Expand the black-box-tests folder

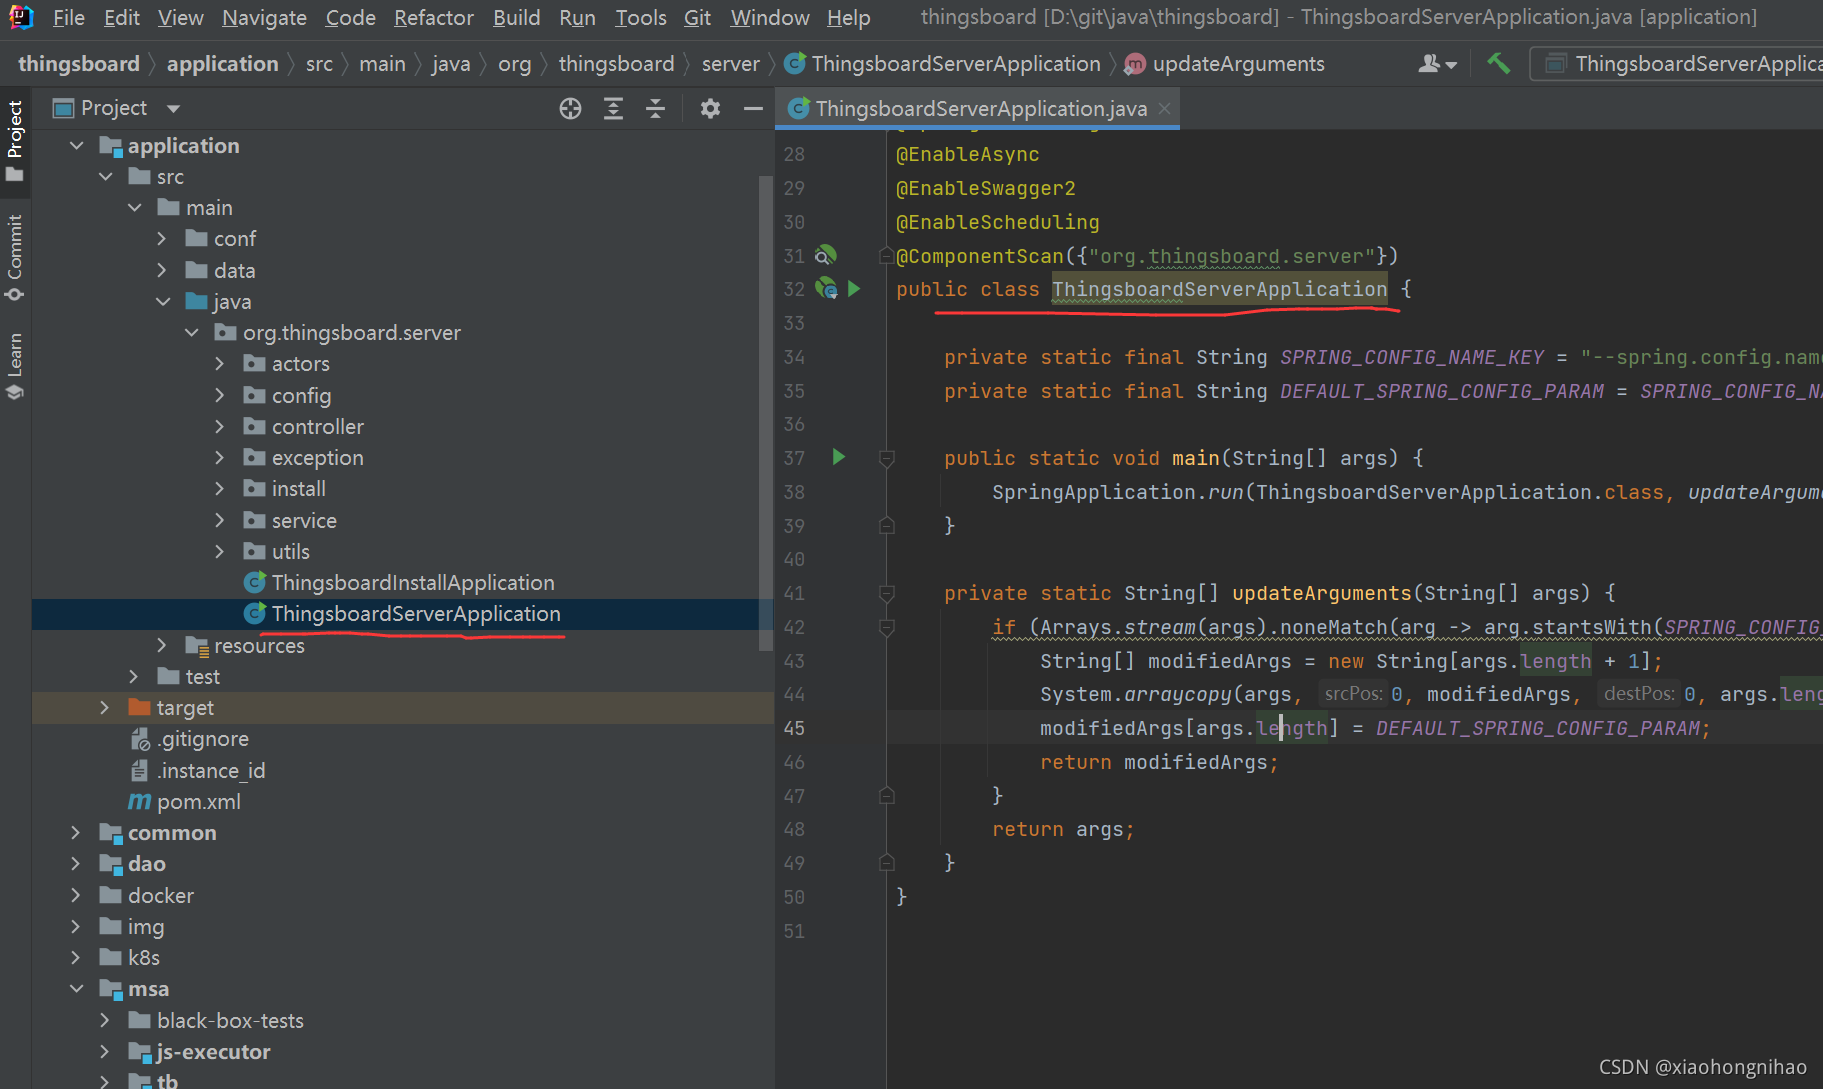[x=105, y=1021]
